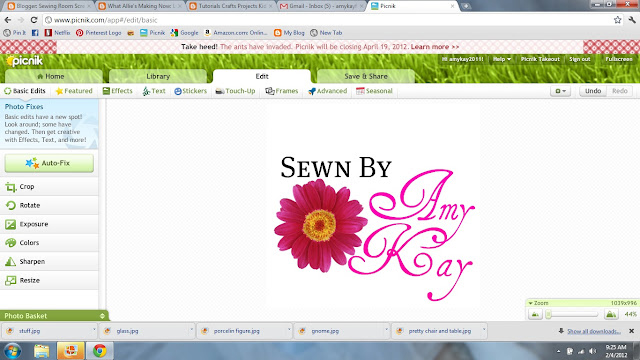640x360 pixels.
Task: Open stuff.jpg download item
Action: click(49, 331)
